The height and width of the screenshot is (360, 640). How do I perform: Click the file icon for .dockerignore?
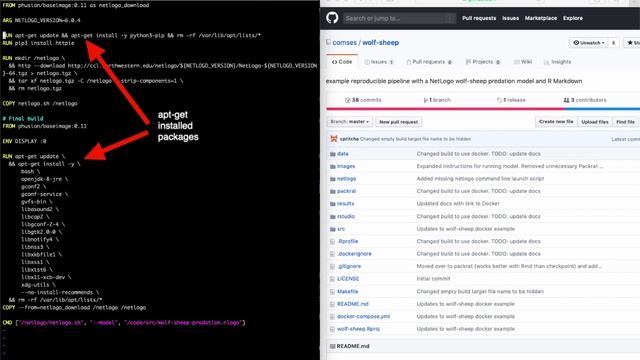pyautogui.click(x=332, y=254)
